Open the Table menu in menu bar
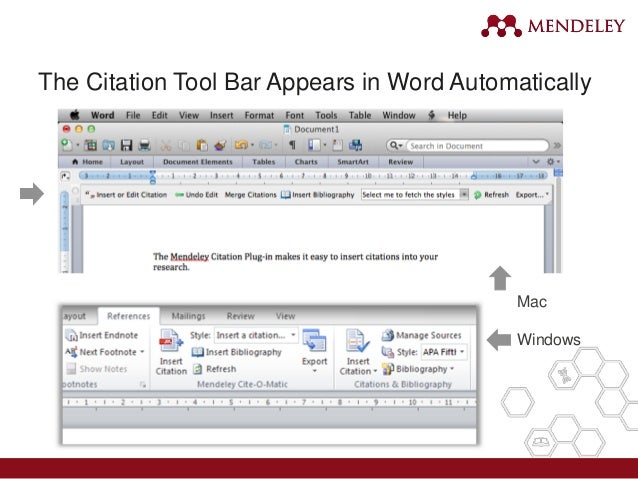This screenshot has width=638, height=479. [x=360, y=116]
